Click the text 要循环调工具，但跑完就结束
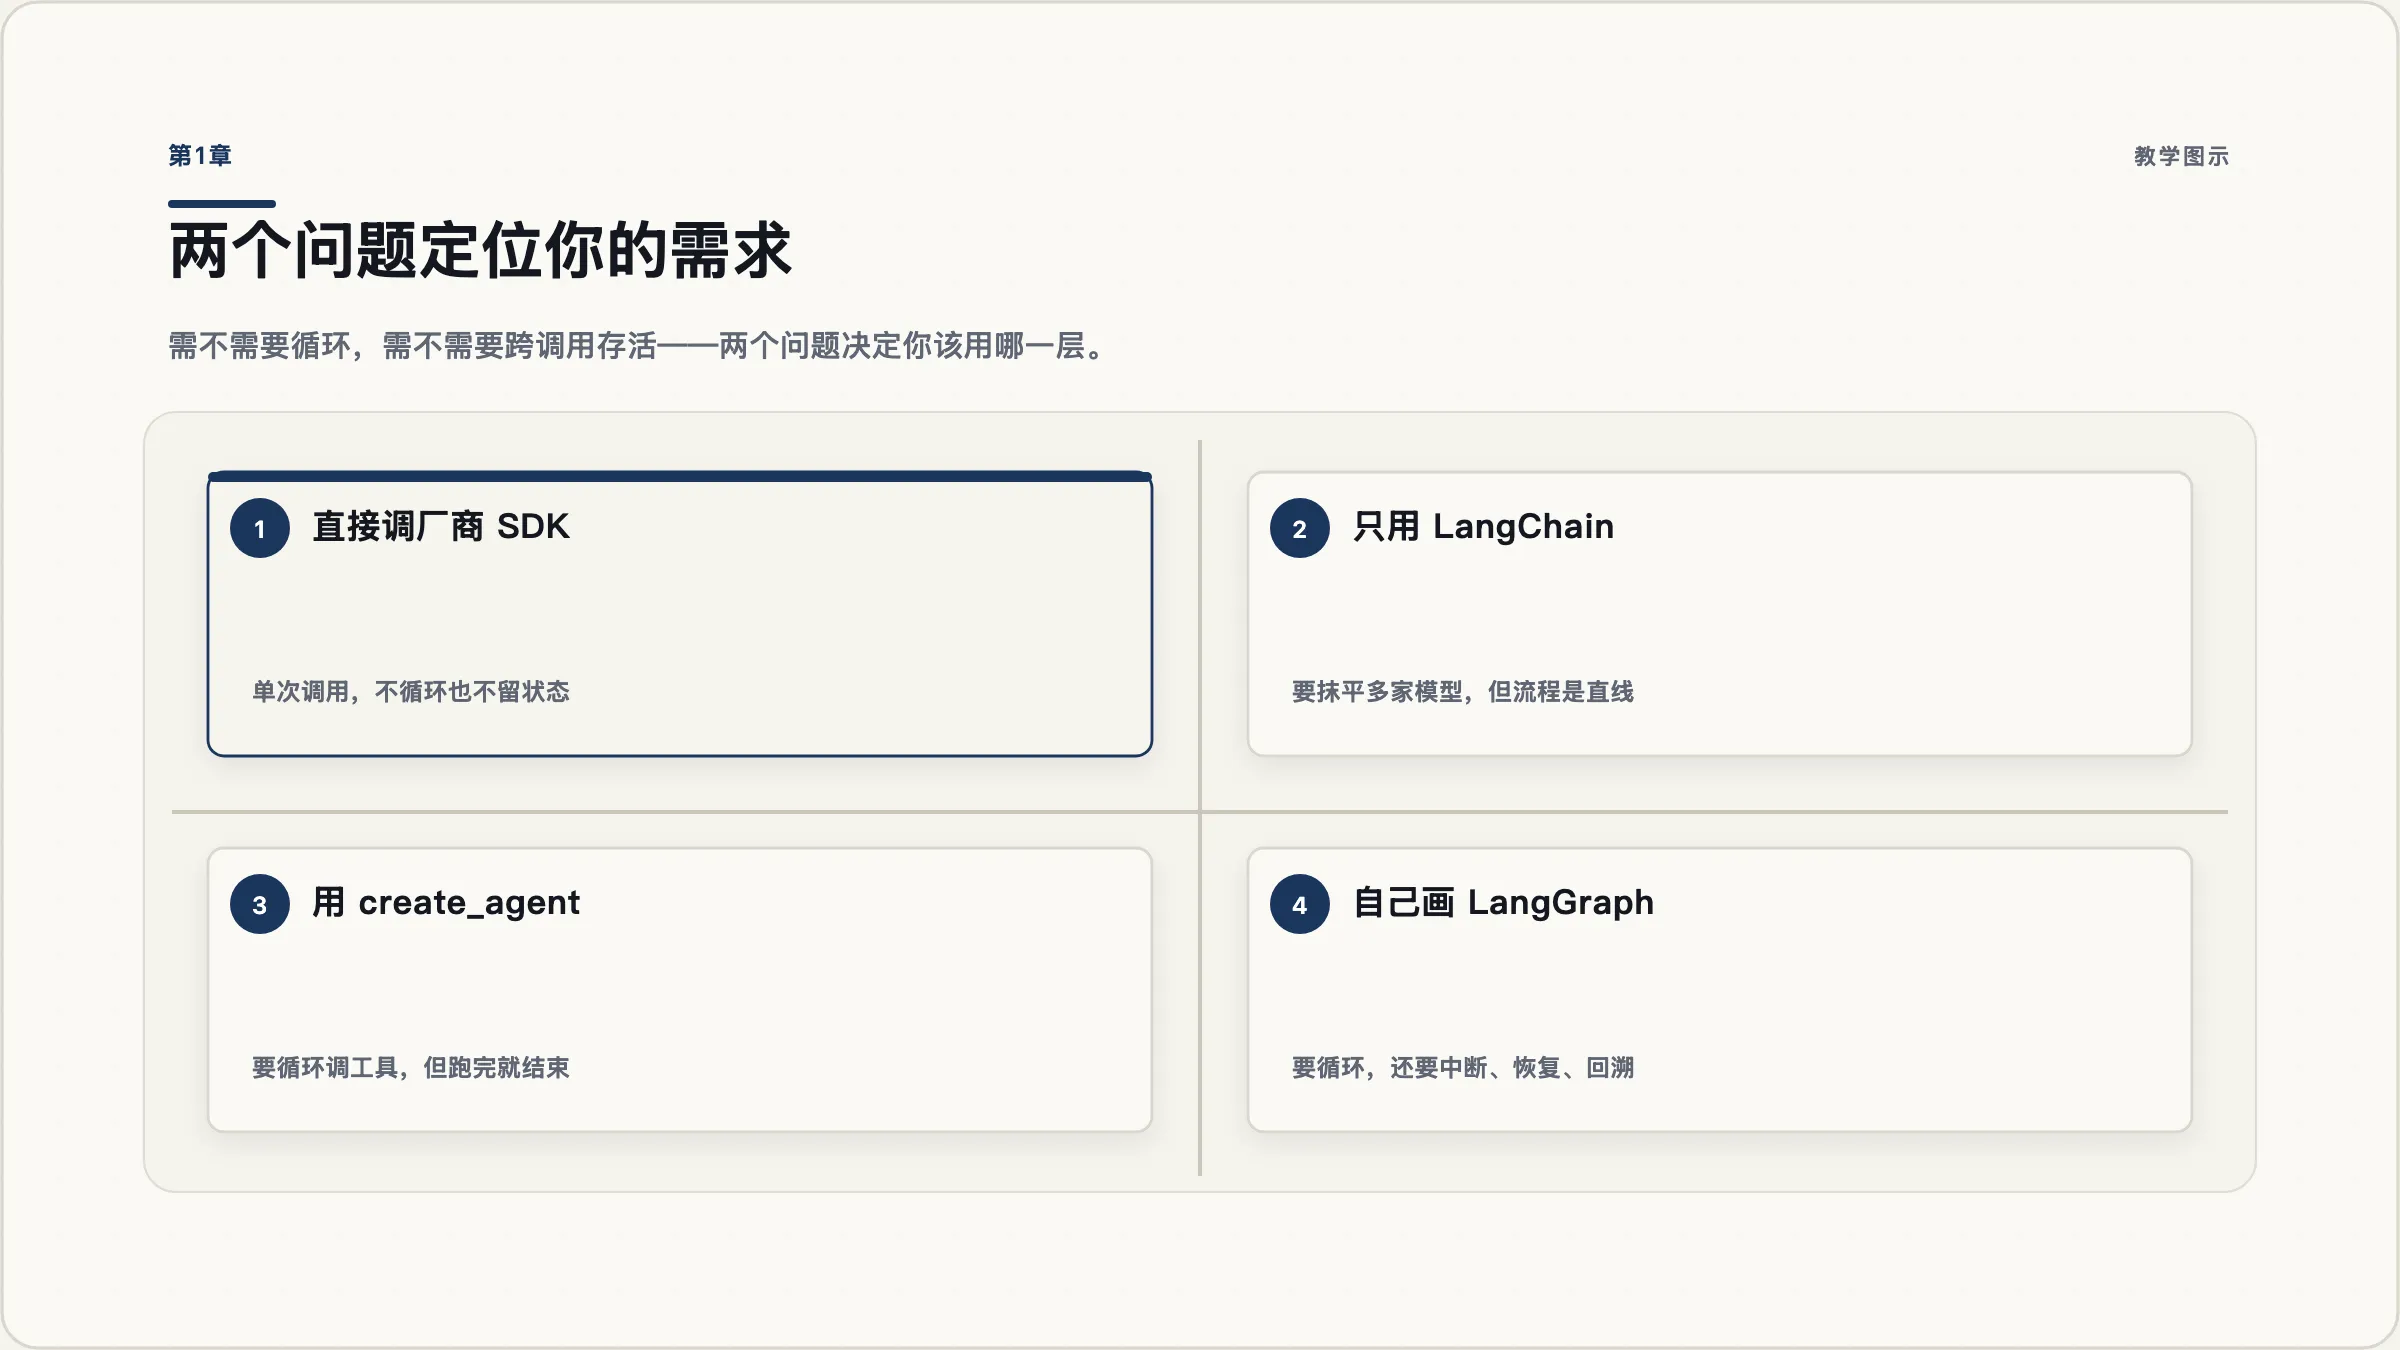 411,1067
